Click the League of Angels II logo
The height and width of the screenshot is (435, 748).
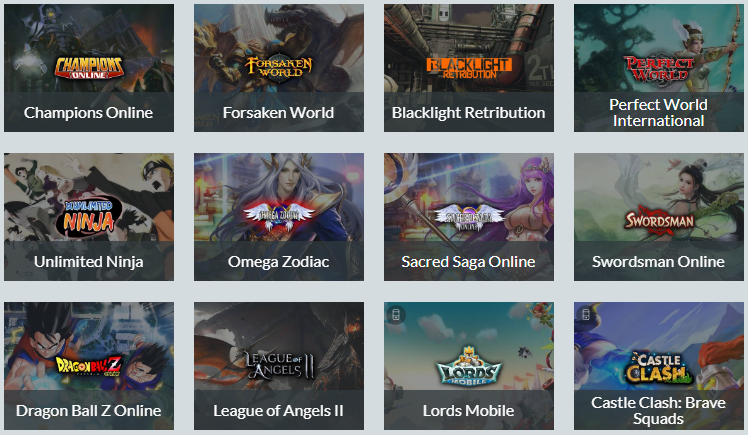(279, 366)
